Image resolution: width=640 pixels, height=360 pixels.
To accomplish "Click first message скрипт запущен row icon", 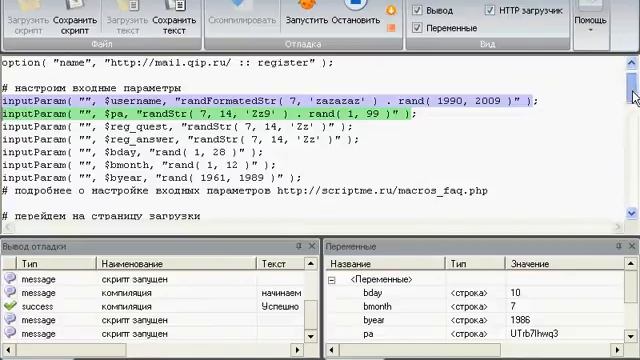I will [x=10, y=279].
